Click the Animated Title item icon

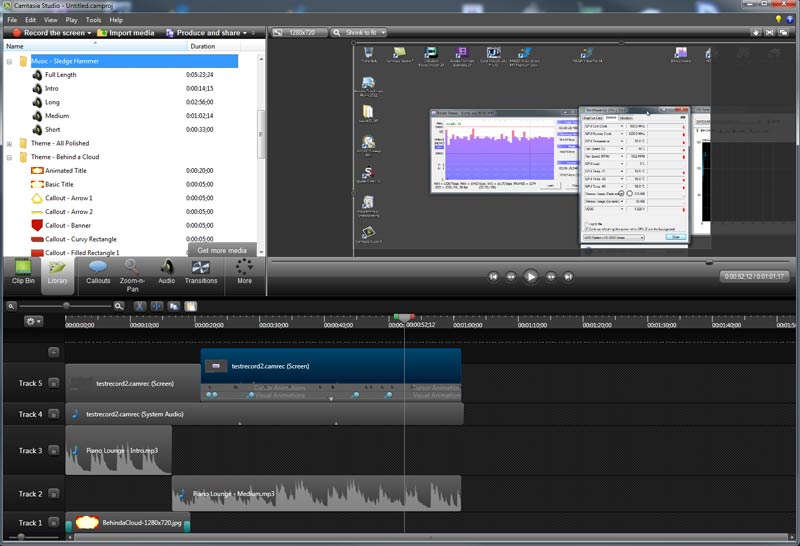click(37, 170)
